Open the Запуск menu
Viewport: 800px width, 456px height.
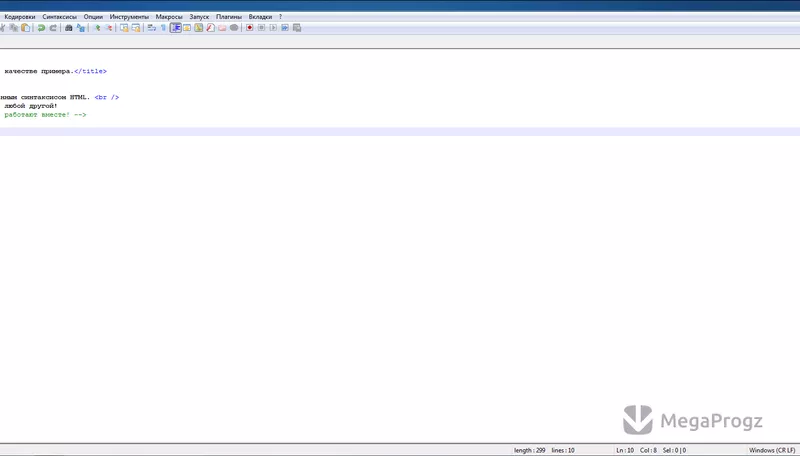(199, 17)
